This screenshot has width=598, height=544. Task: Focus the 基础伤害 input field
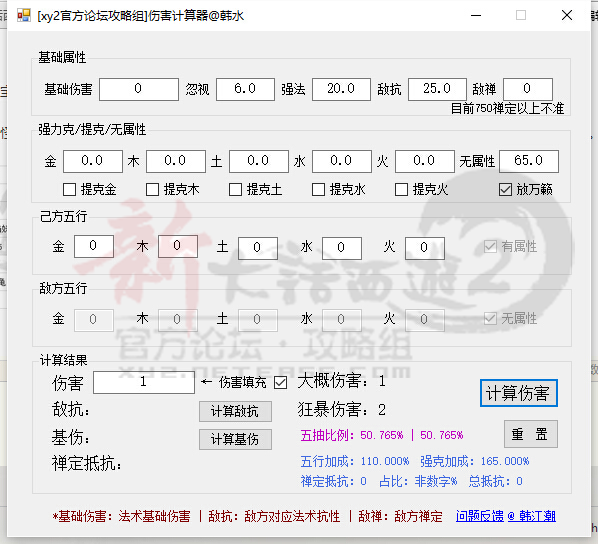139,90
